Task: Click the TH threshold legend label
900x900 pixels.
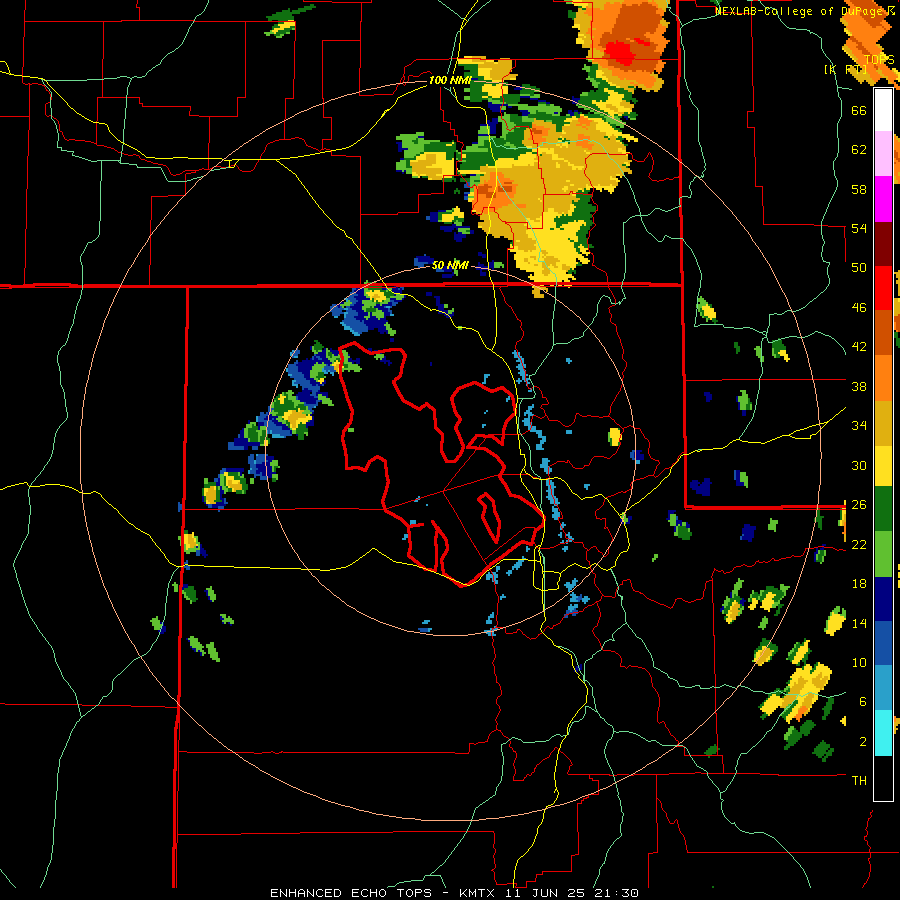Action: point(859,781)
